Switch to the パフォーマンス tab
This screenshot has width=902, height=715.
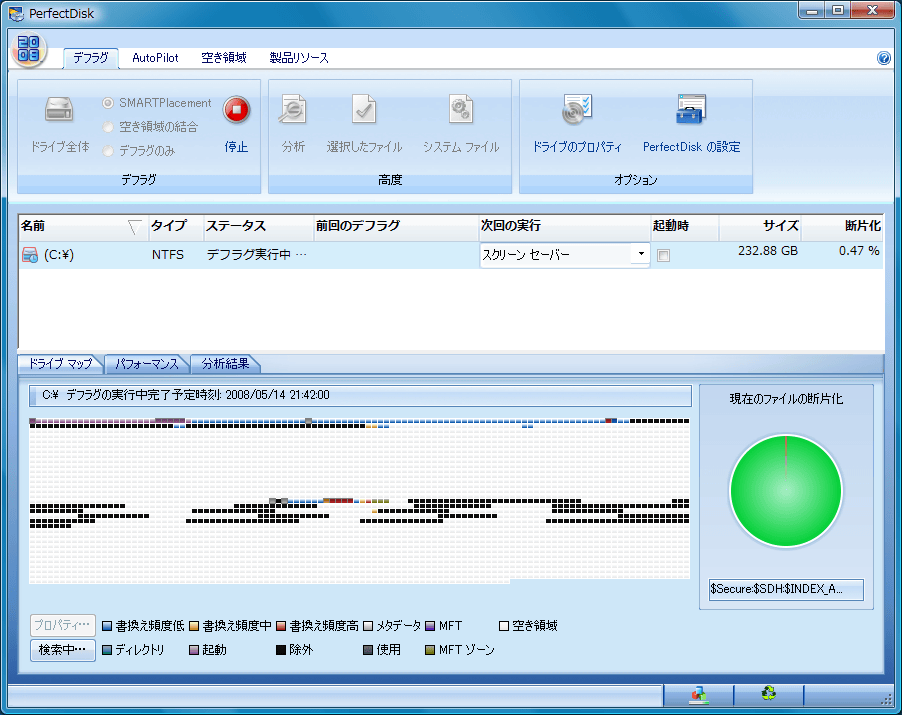click(147, 364)
